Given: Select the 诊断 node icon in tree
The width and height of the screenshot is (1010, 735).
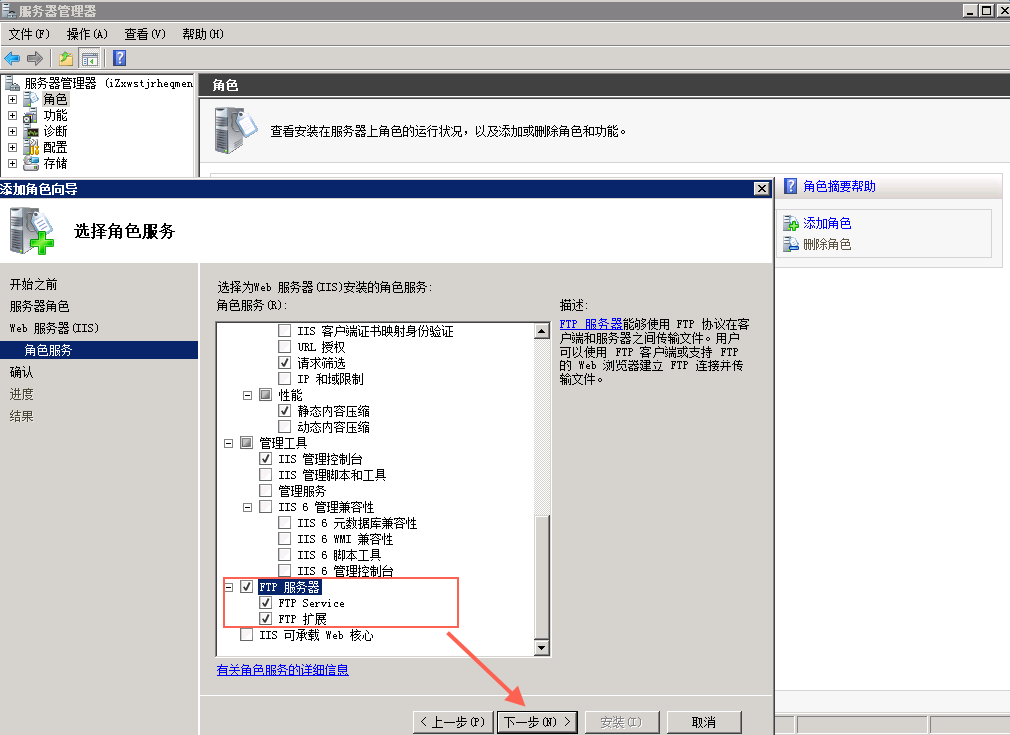Looking at the screenshot, I should pos(31,131).
